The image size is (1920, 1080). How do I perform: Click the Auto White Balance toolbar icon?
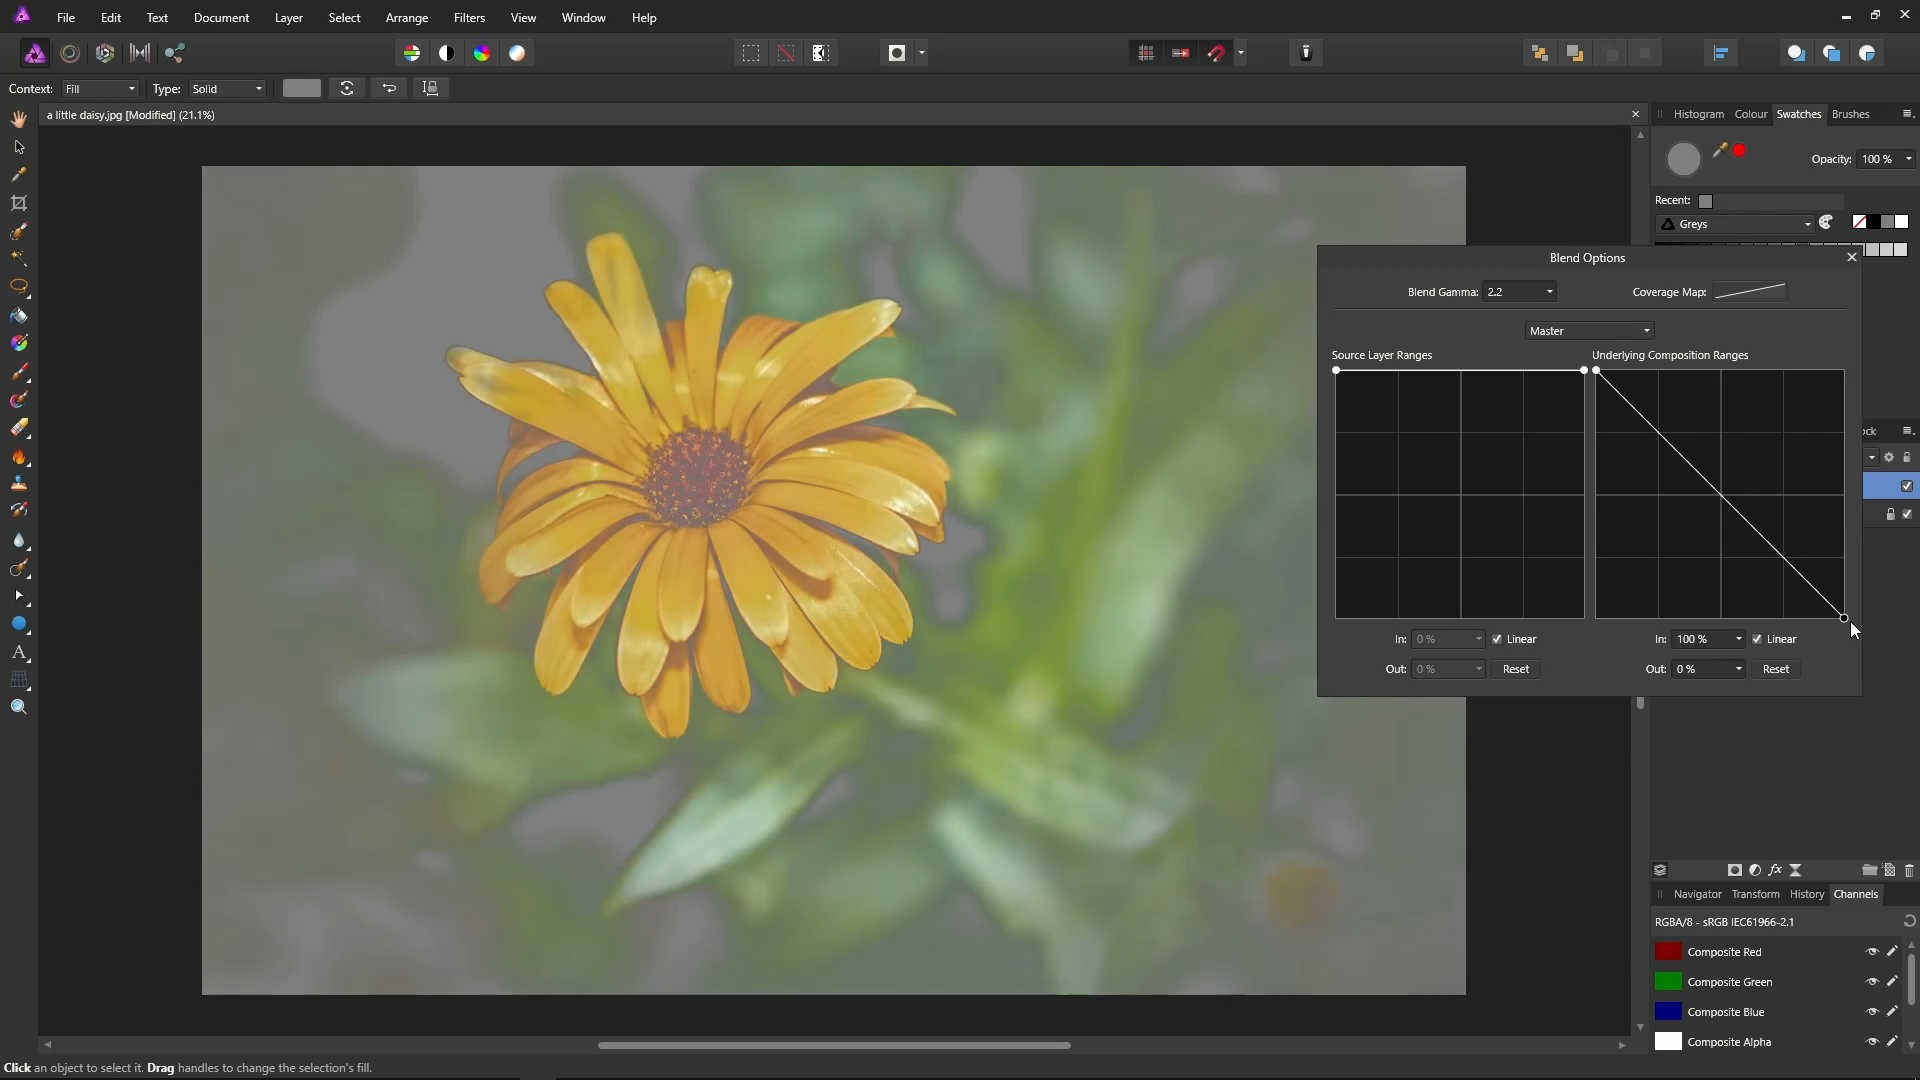517,53
